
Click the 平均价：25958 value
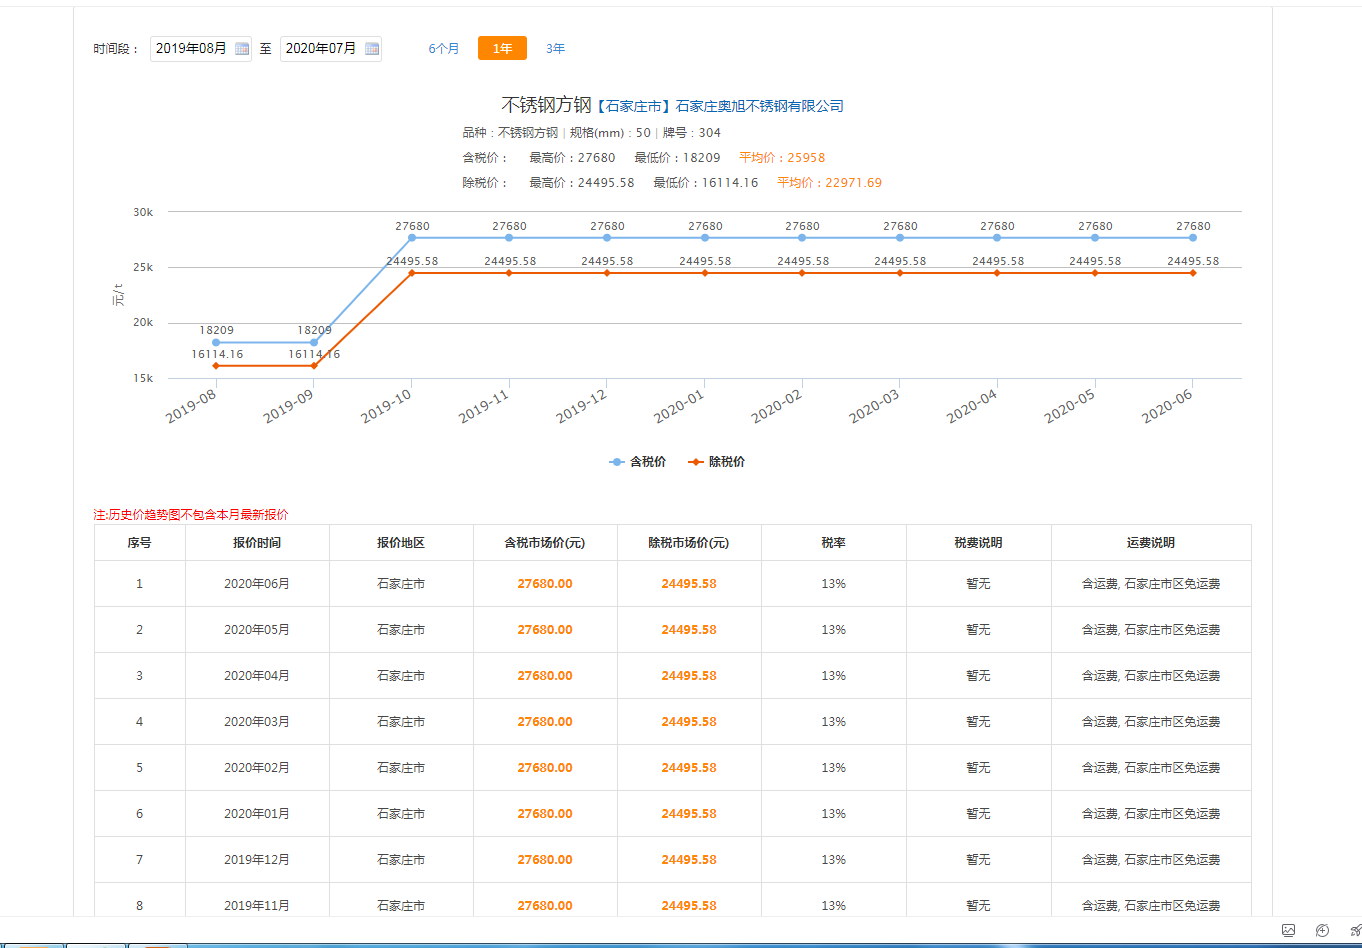(782, 158)
